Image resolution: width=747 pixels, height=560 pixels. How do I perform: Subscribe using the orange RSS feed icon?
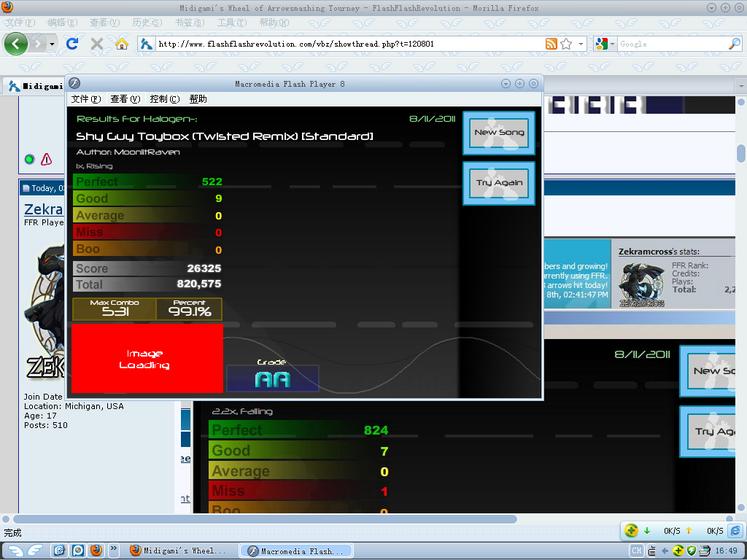pyautogui.click(x=551, y=44)
